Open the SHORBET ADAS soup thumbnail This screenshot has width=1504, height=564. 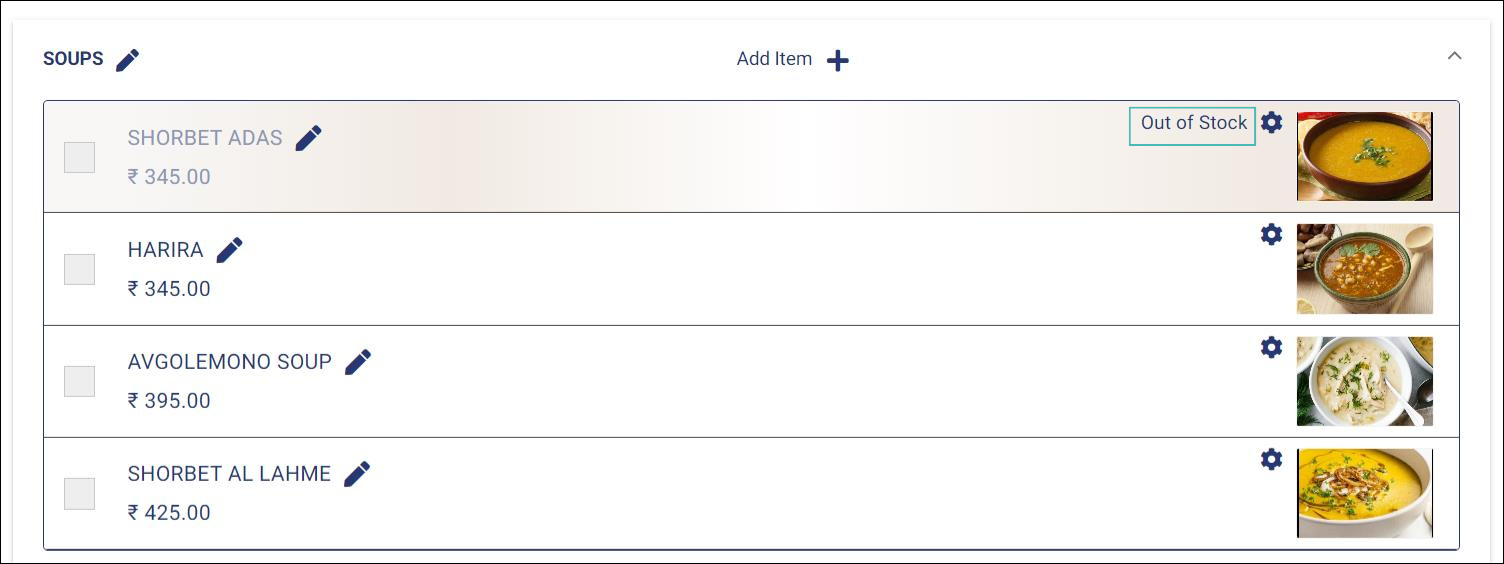(1365, 156)
